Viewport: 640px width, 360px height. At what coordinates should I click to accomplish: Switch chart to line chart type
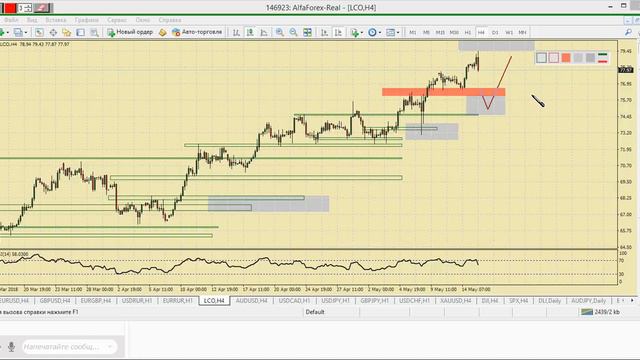(x=264, y=32)
